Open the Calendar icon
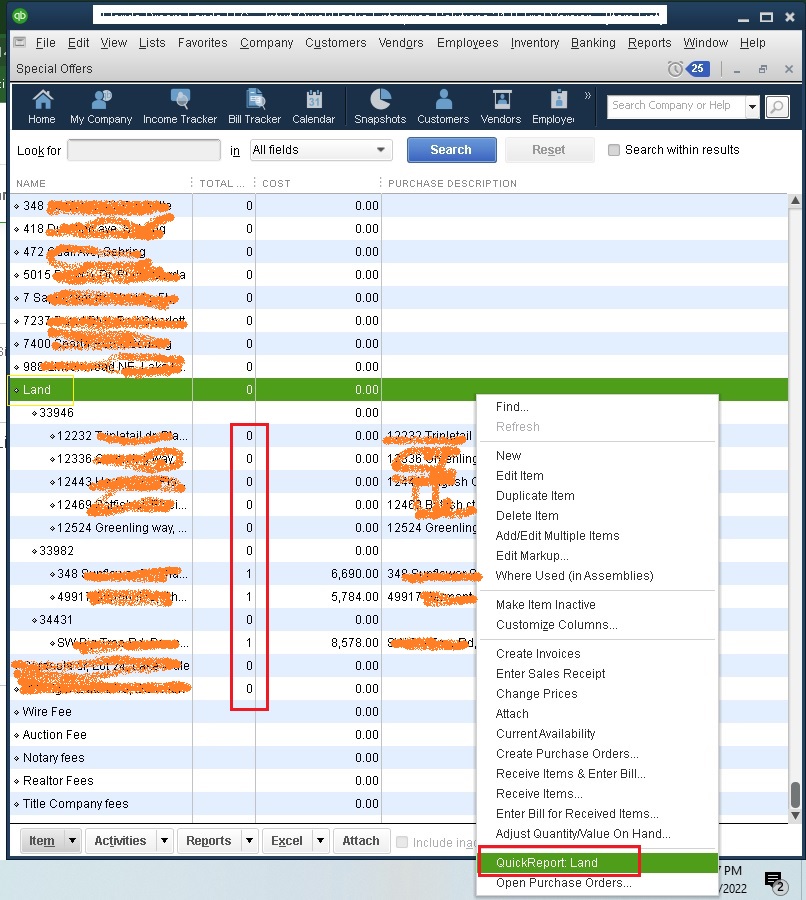The height and width of the screenshot is (900, 806). pos(314,106)
